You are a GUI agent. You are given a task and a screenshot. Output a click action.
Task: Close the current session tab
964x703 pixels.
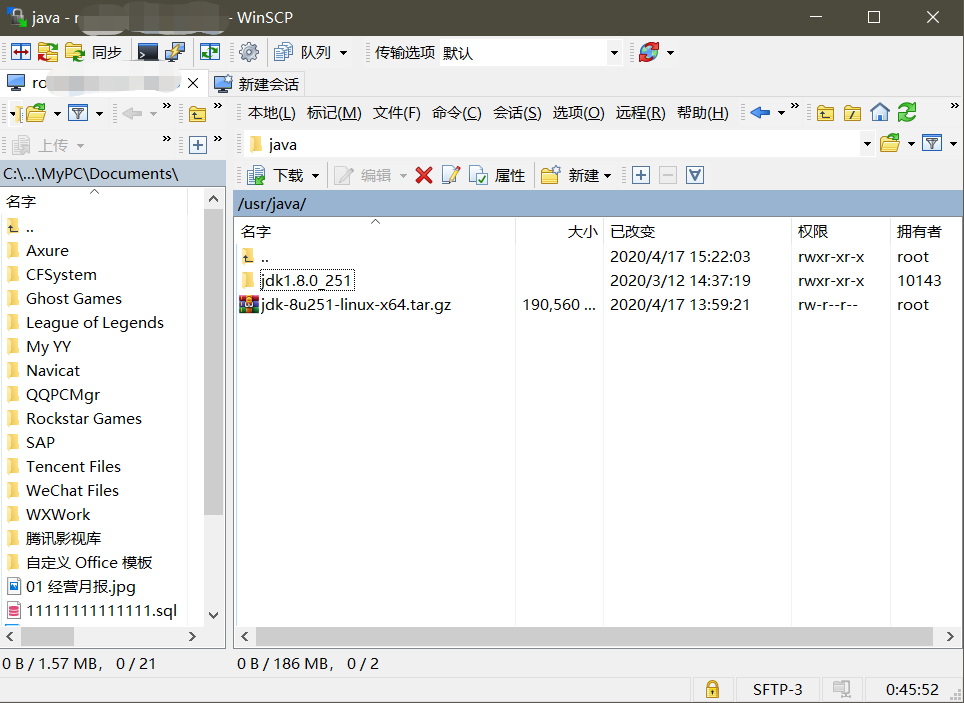(x=193, y=83)
